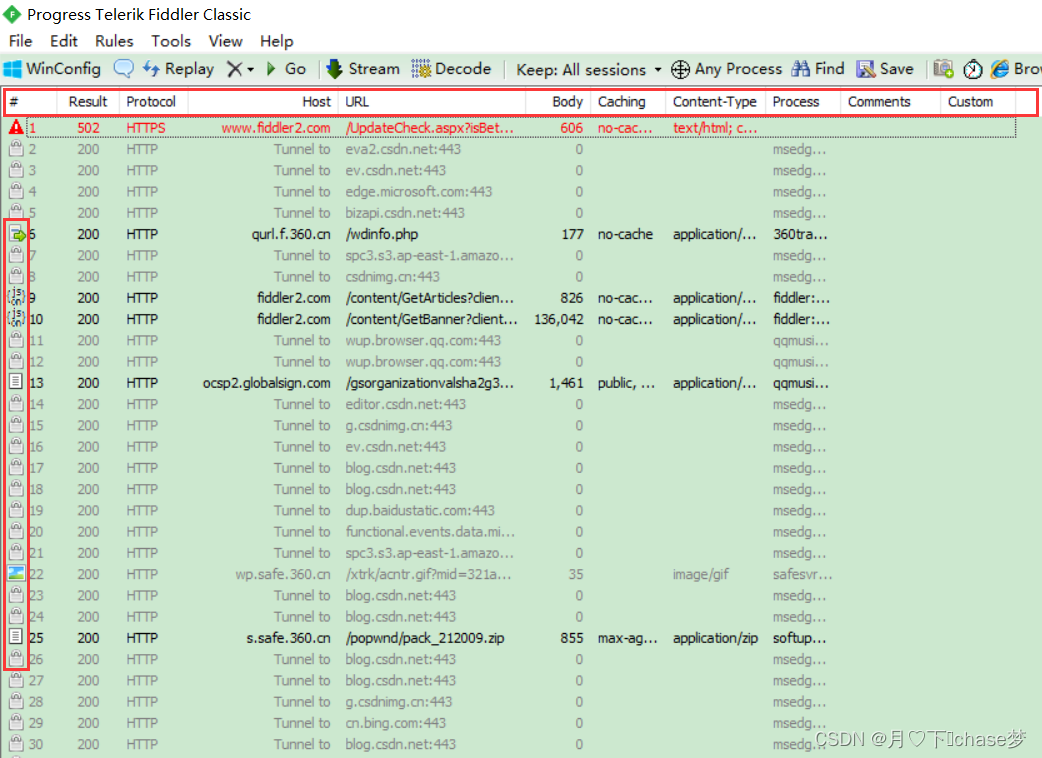The height and width of the screenshot is (758, 1042).
Task: Open the Tools menu
Action: point(171,41)
